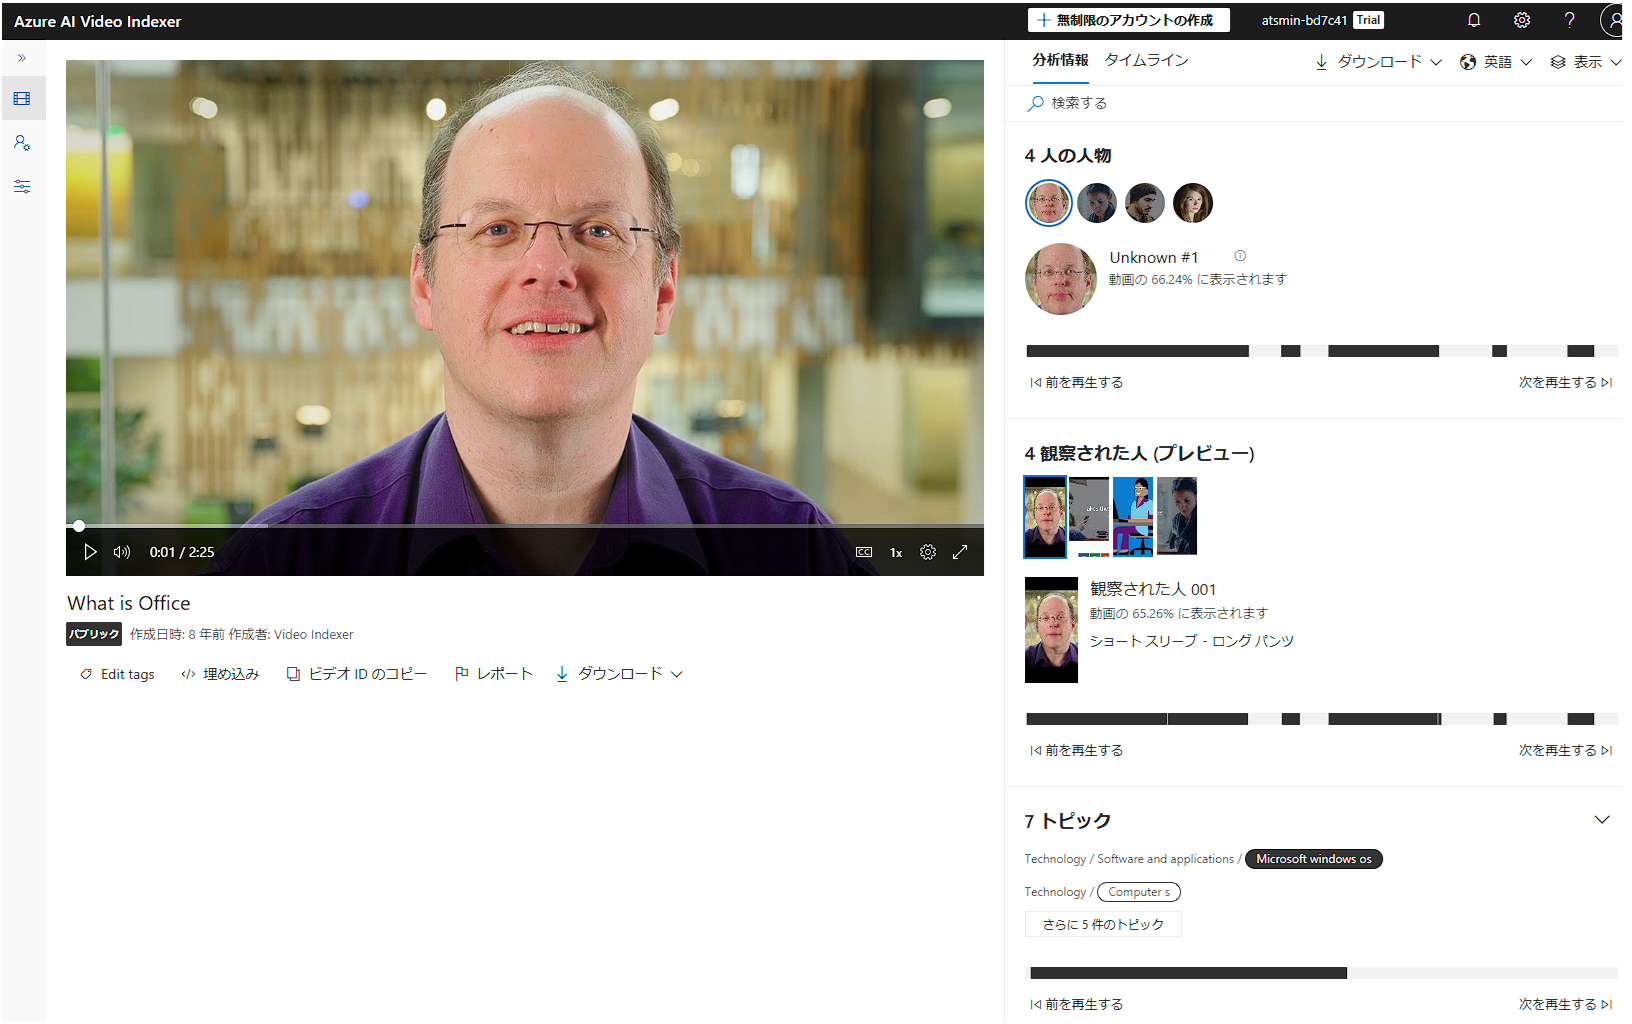1632x1024 pixels.
Task: Select Computers topic tag
Action: (x=1139, y=892)
